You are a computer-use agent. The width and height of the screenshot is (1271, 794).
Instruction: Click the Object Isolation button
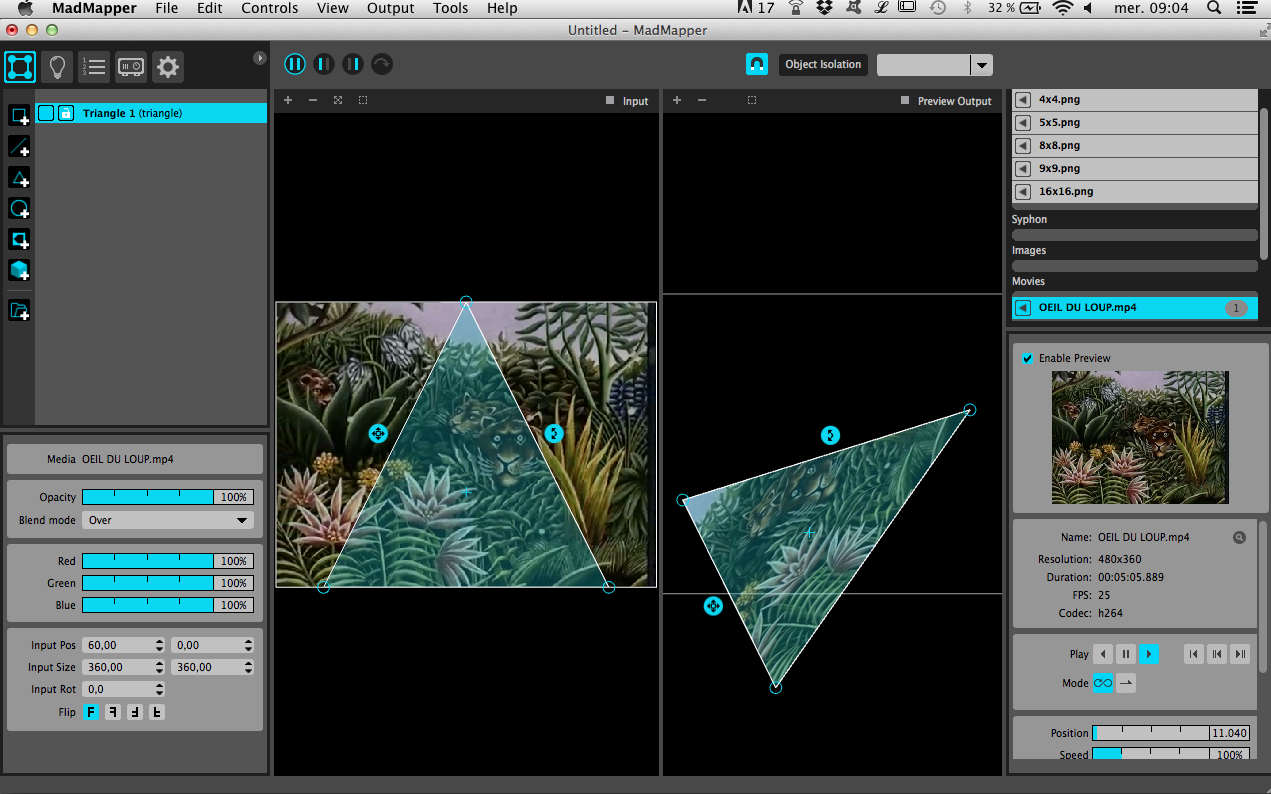click(x=822, y=64)
